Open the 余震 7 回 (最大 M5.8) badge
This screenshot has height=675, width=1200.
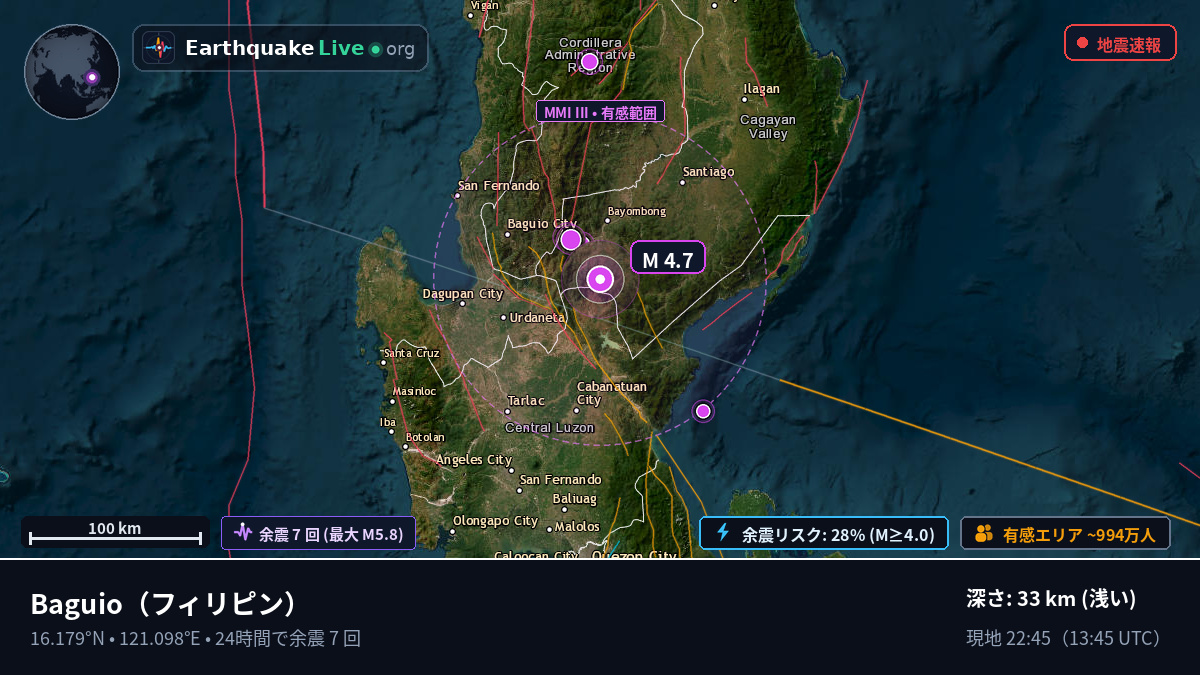click(x=318, y=533)
